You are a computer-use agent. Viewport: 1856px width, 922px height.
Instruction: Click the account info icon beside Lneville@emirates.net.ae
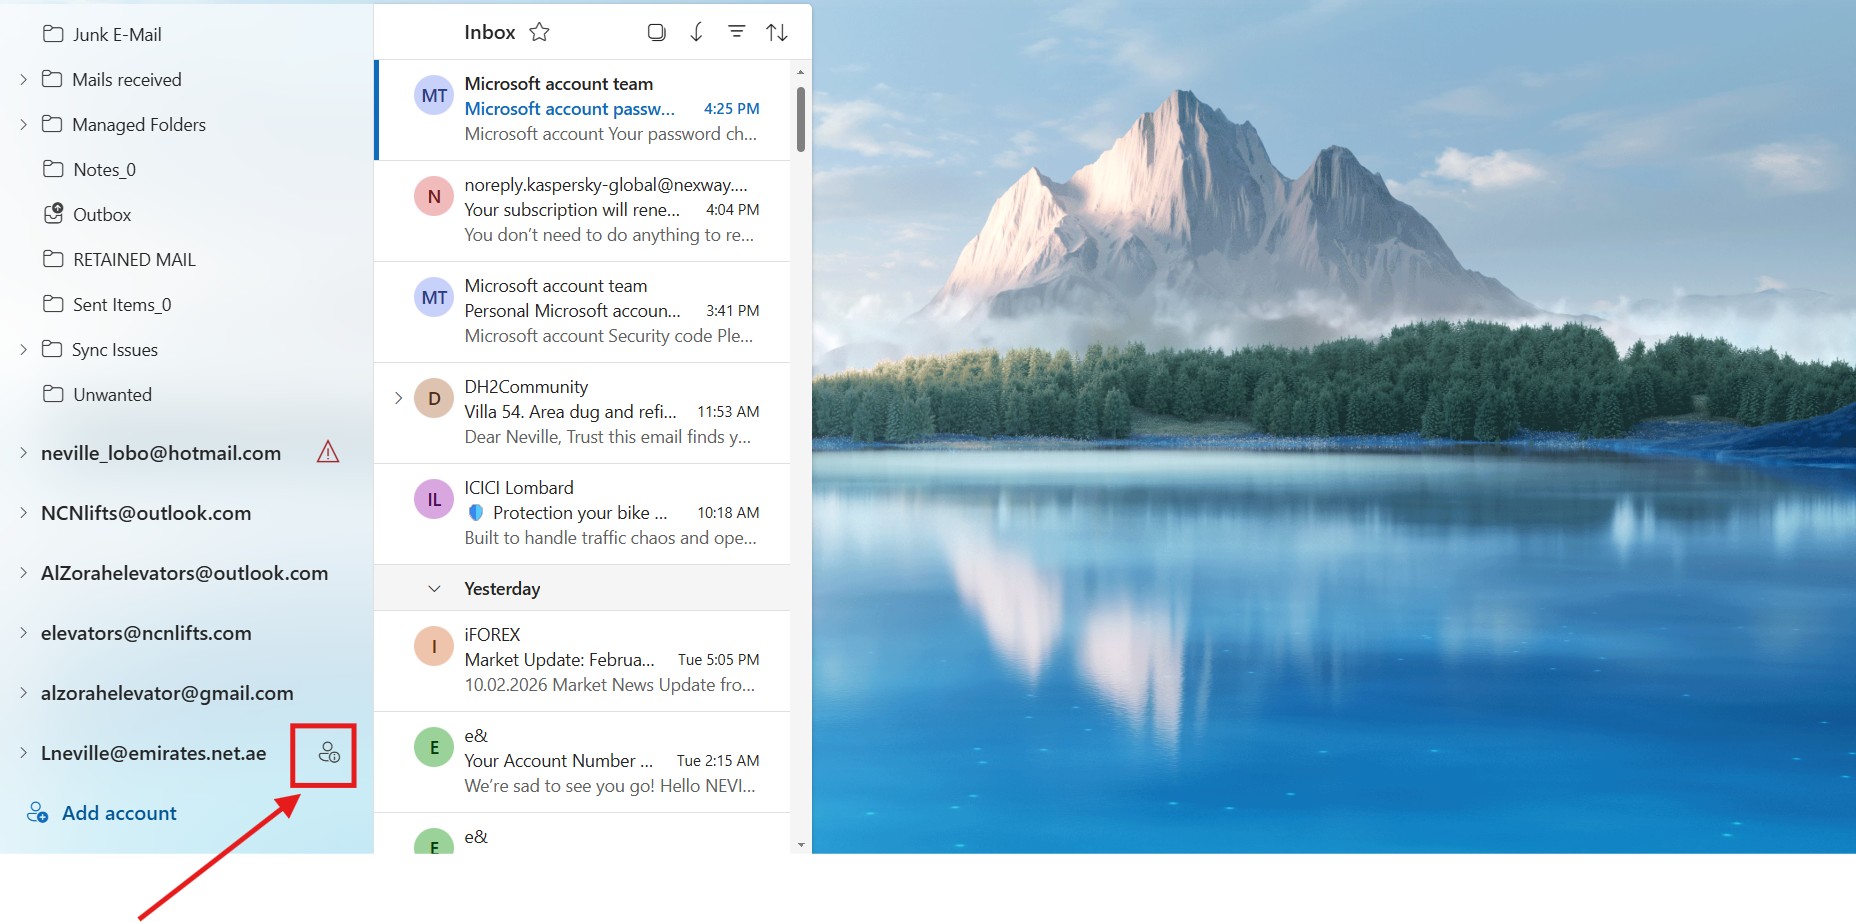(324, 754)
